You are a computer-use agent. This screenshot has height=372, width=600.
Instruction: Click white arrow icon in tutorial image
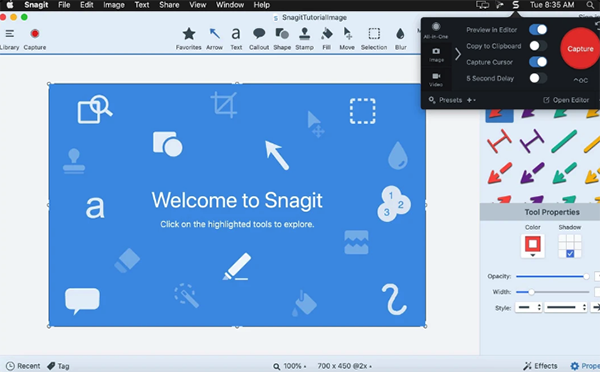point(277,155)
